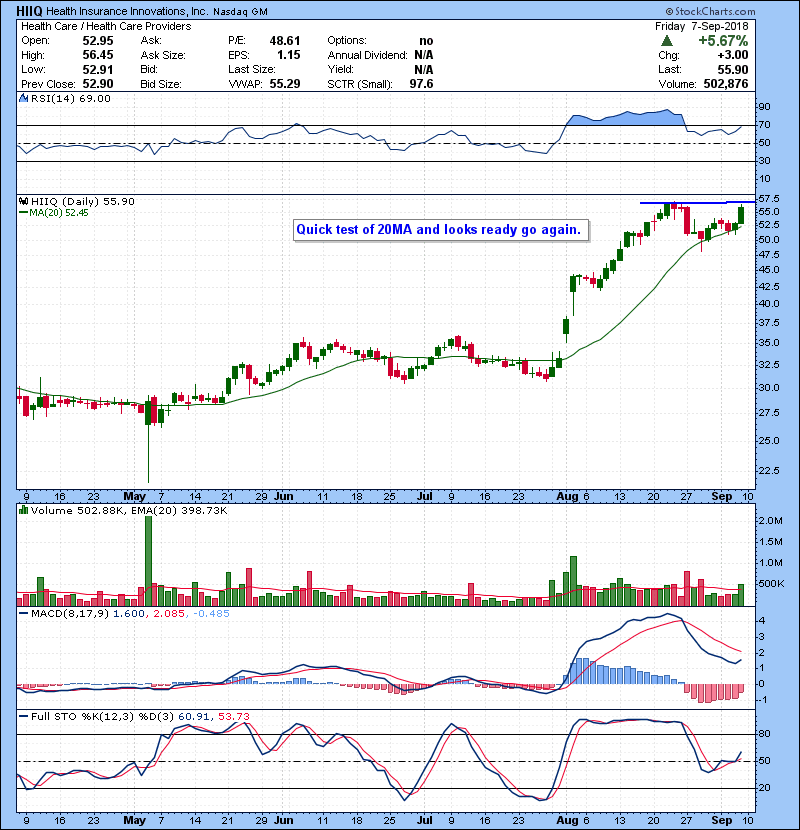Click the Volume value 502,876 in the header
Screen dimensions: 800x830
click(726, 84)
